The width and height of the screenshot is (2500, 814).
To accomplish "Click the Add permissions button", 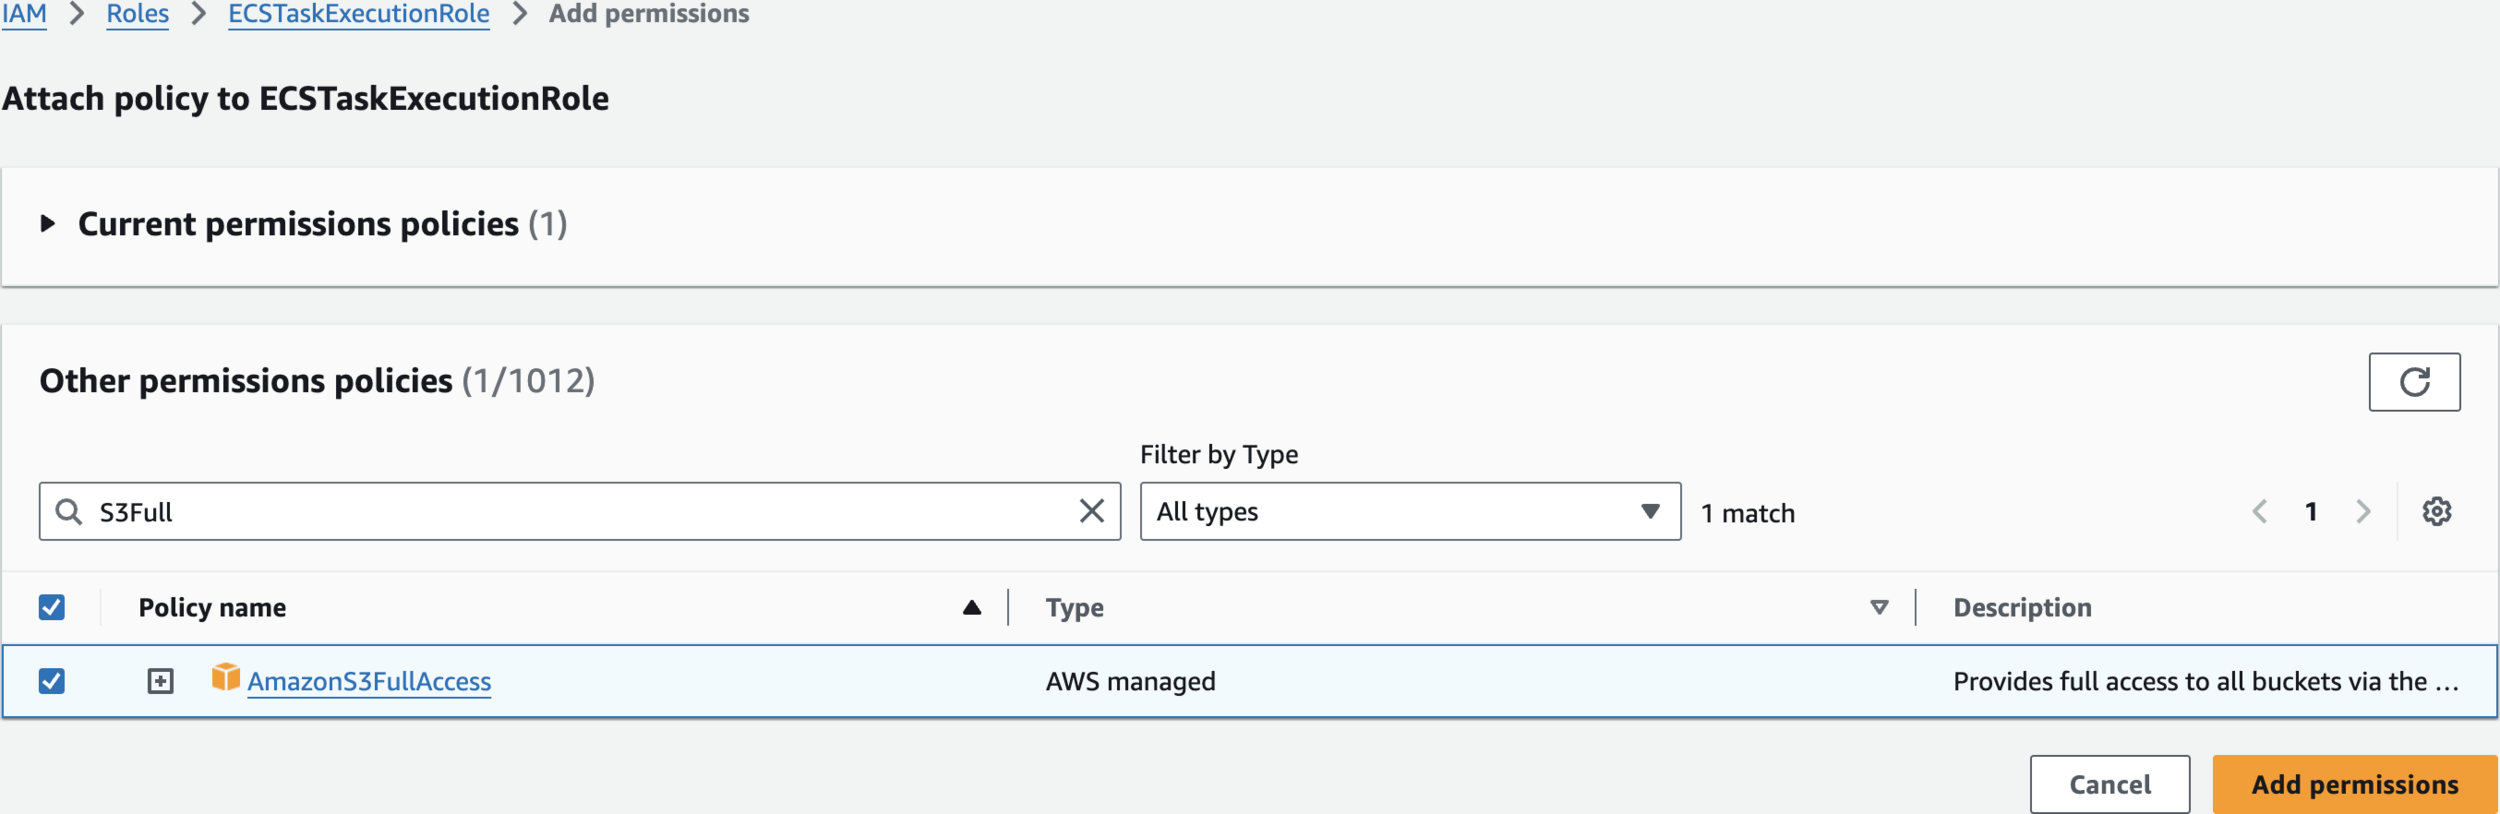I will pyautogui.click(x=2353, y=784).
